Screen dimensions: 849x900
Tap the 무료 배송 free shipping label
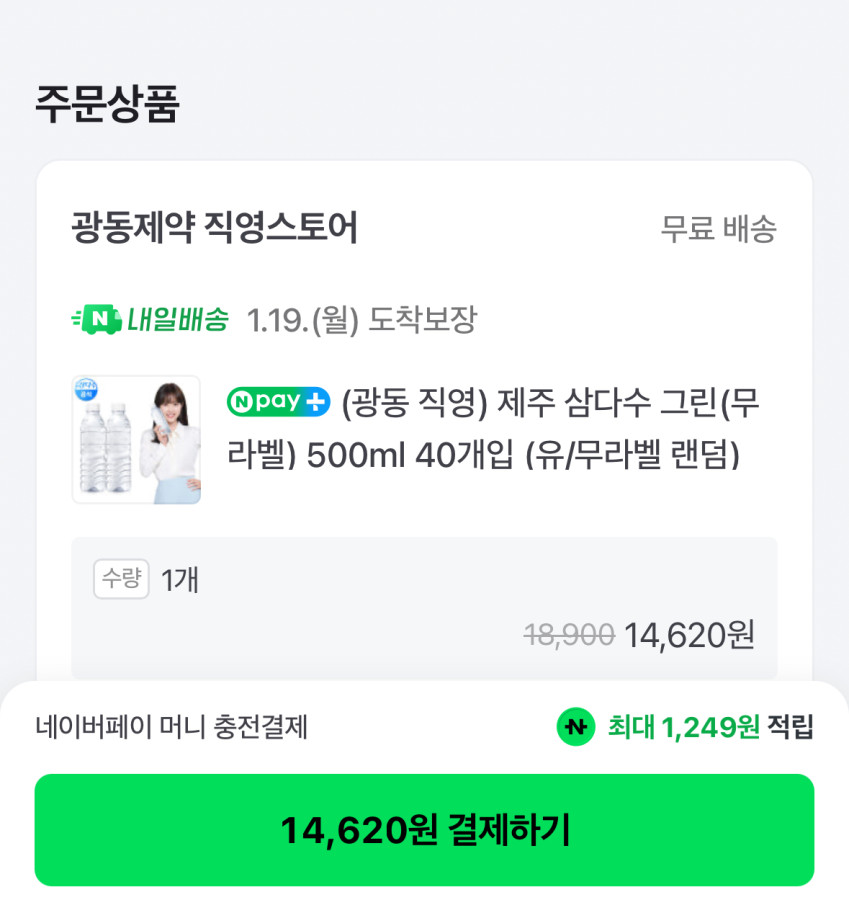coord(718,229)
